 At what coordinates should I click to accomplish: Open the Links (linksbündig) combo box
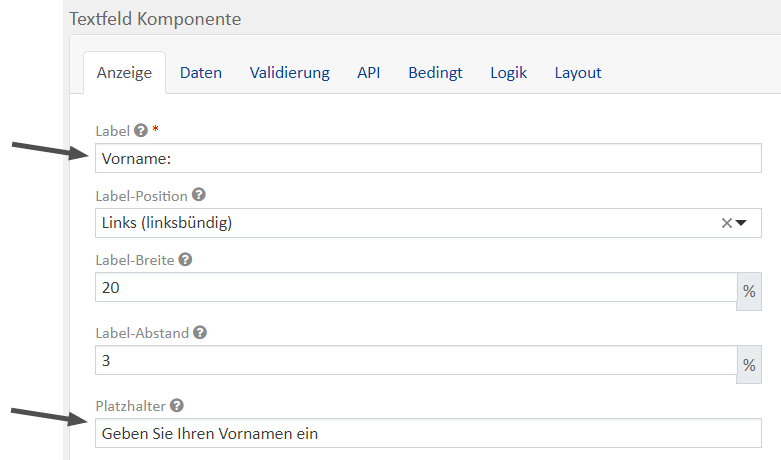tap(400, 223)
